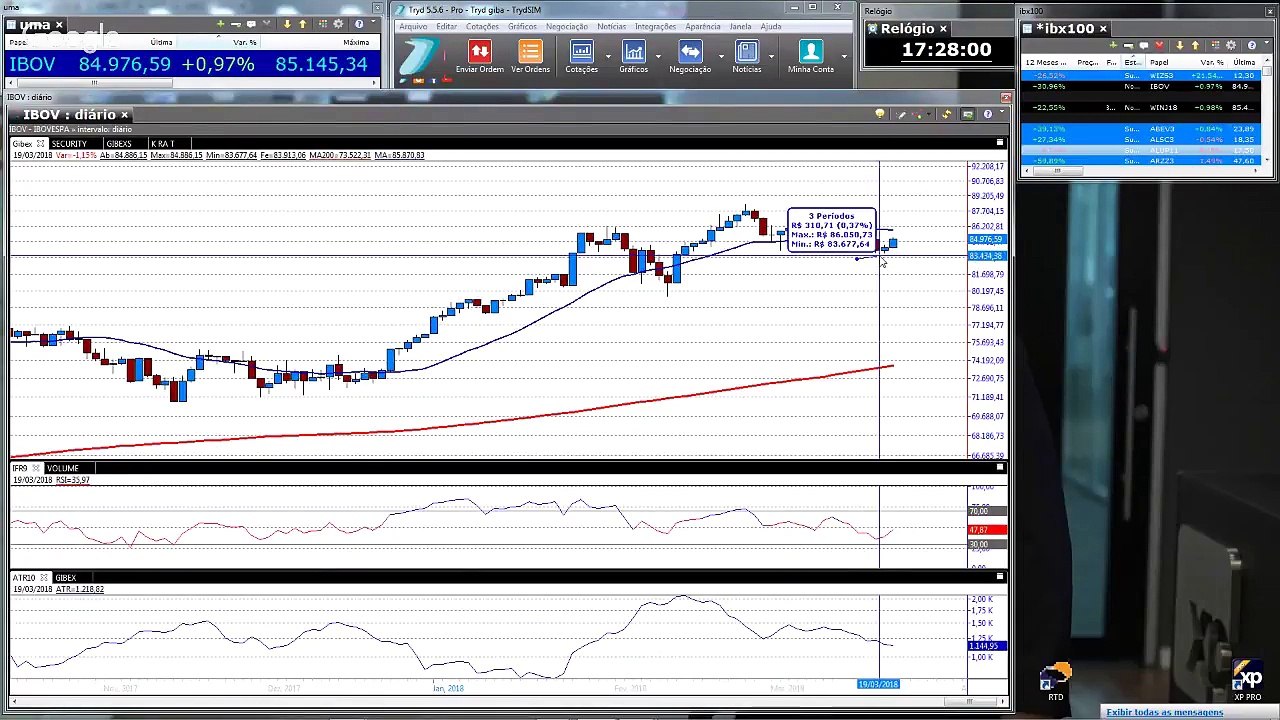The width and height of the screenshot is (1280, 720).
Task: Click the yellow up arrow in uma panel
Action: coord(302,24)
